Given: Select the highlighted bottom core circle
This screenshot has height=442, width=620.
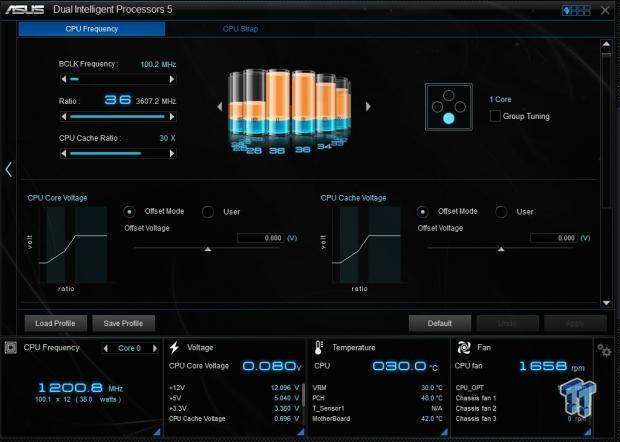Looking at the screenshot, I should click(448, 118).
